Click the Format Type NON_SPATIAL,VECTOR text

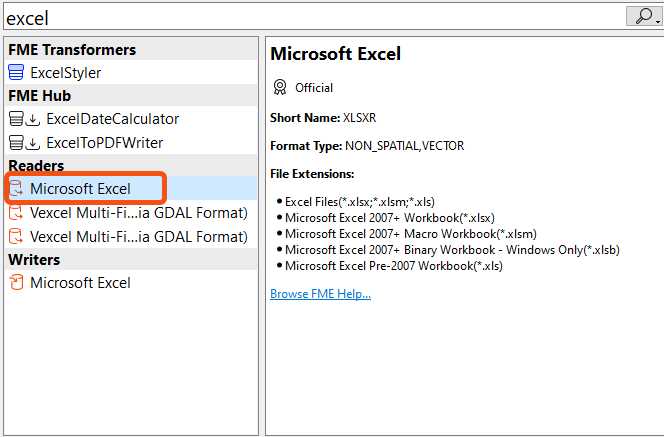tap(367, 146)
